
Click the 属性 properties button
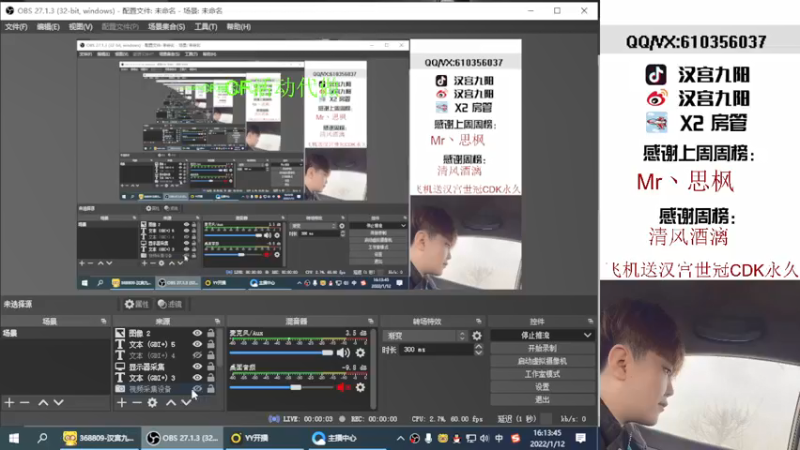pos(136,304)
